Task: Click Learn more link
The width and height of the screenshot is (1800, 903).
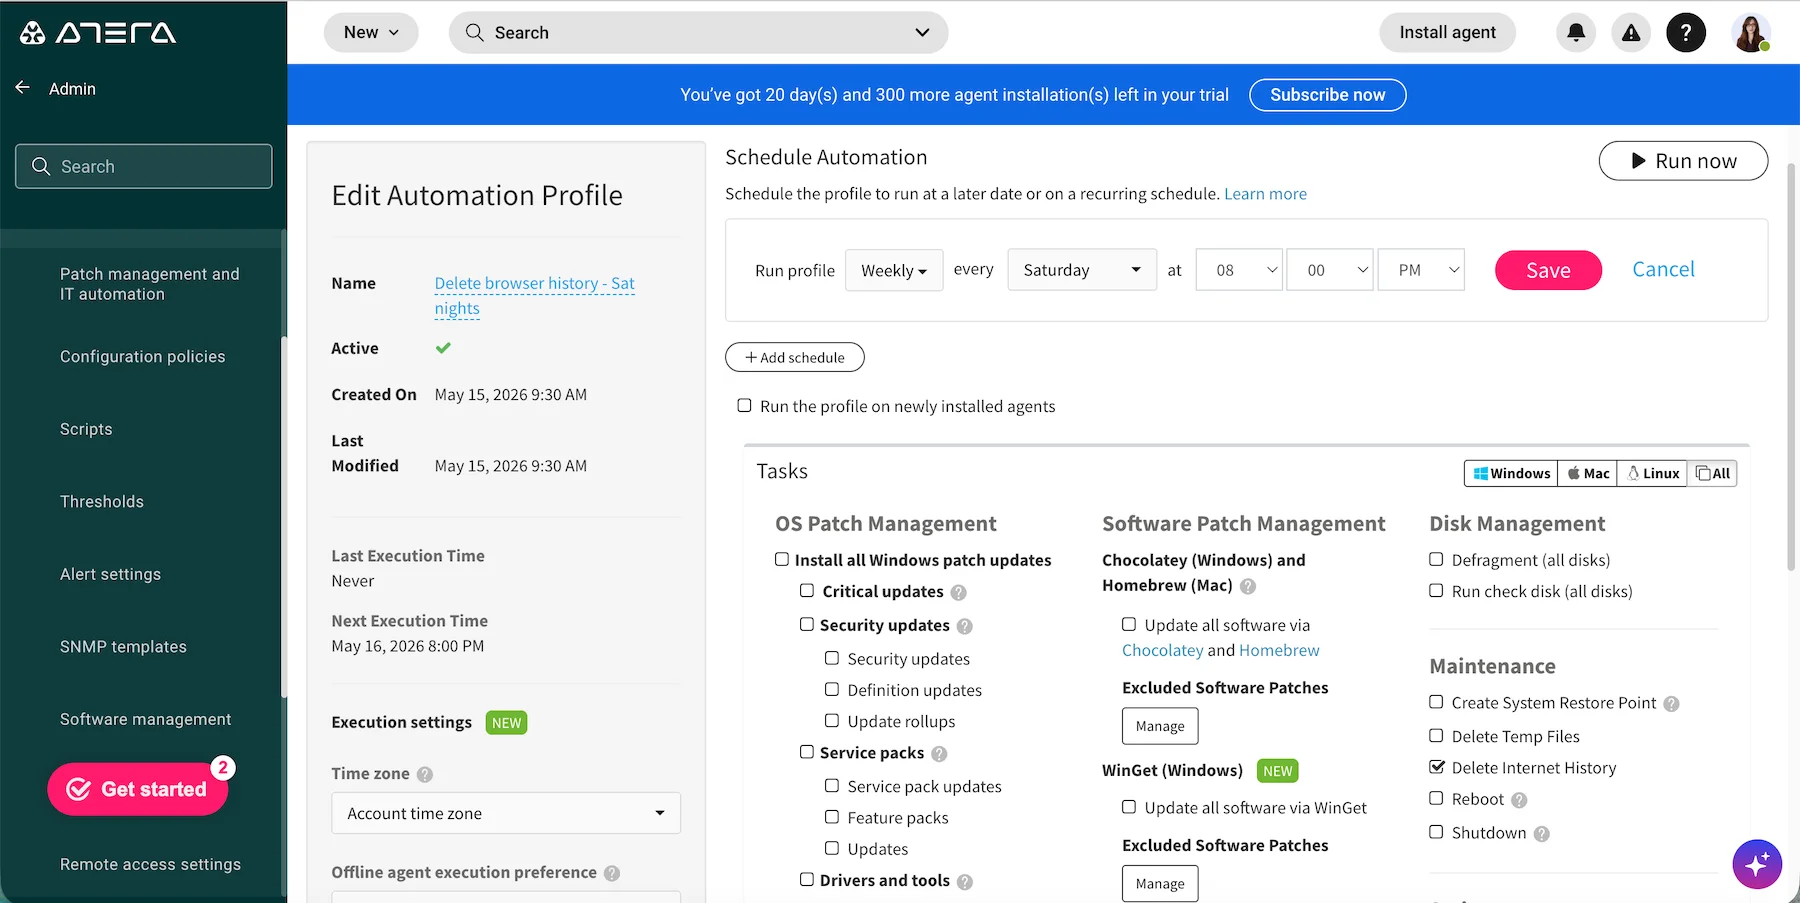Action: point(1265,194)
